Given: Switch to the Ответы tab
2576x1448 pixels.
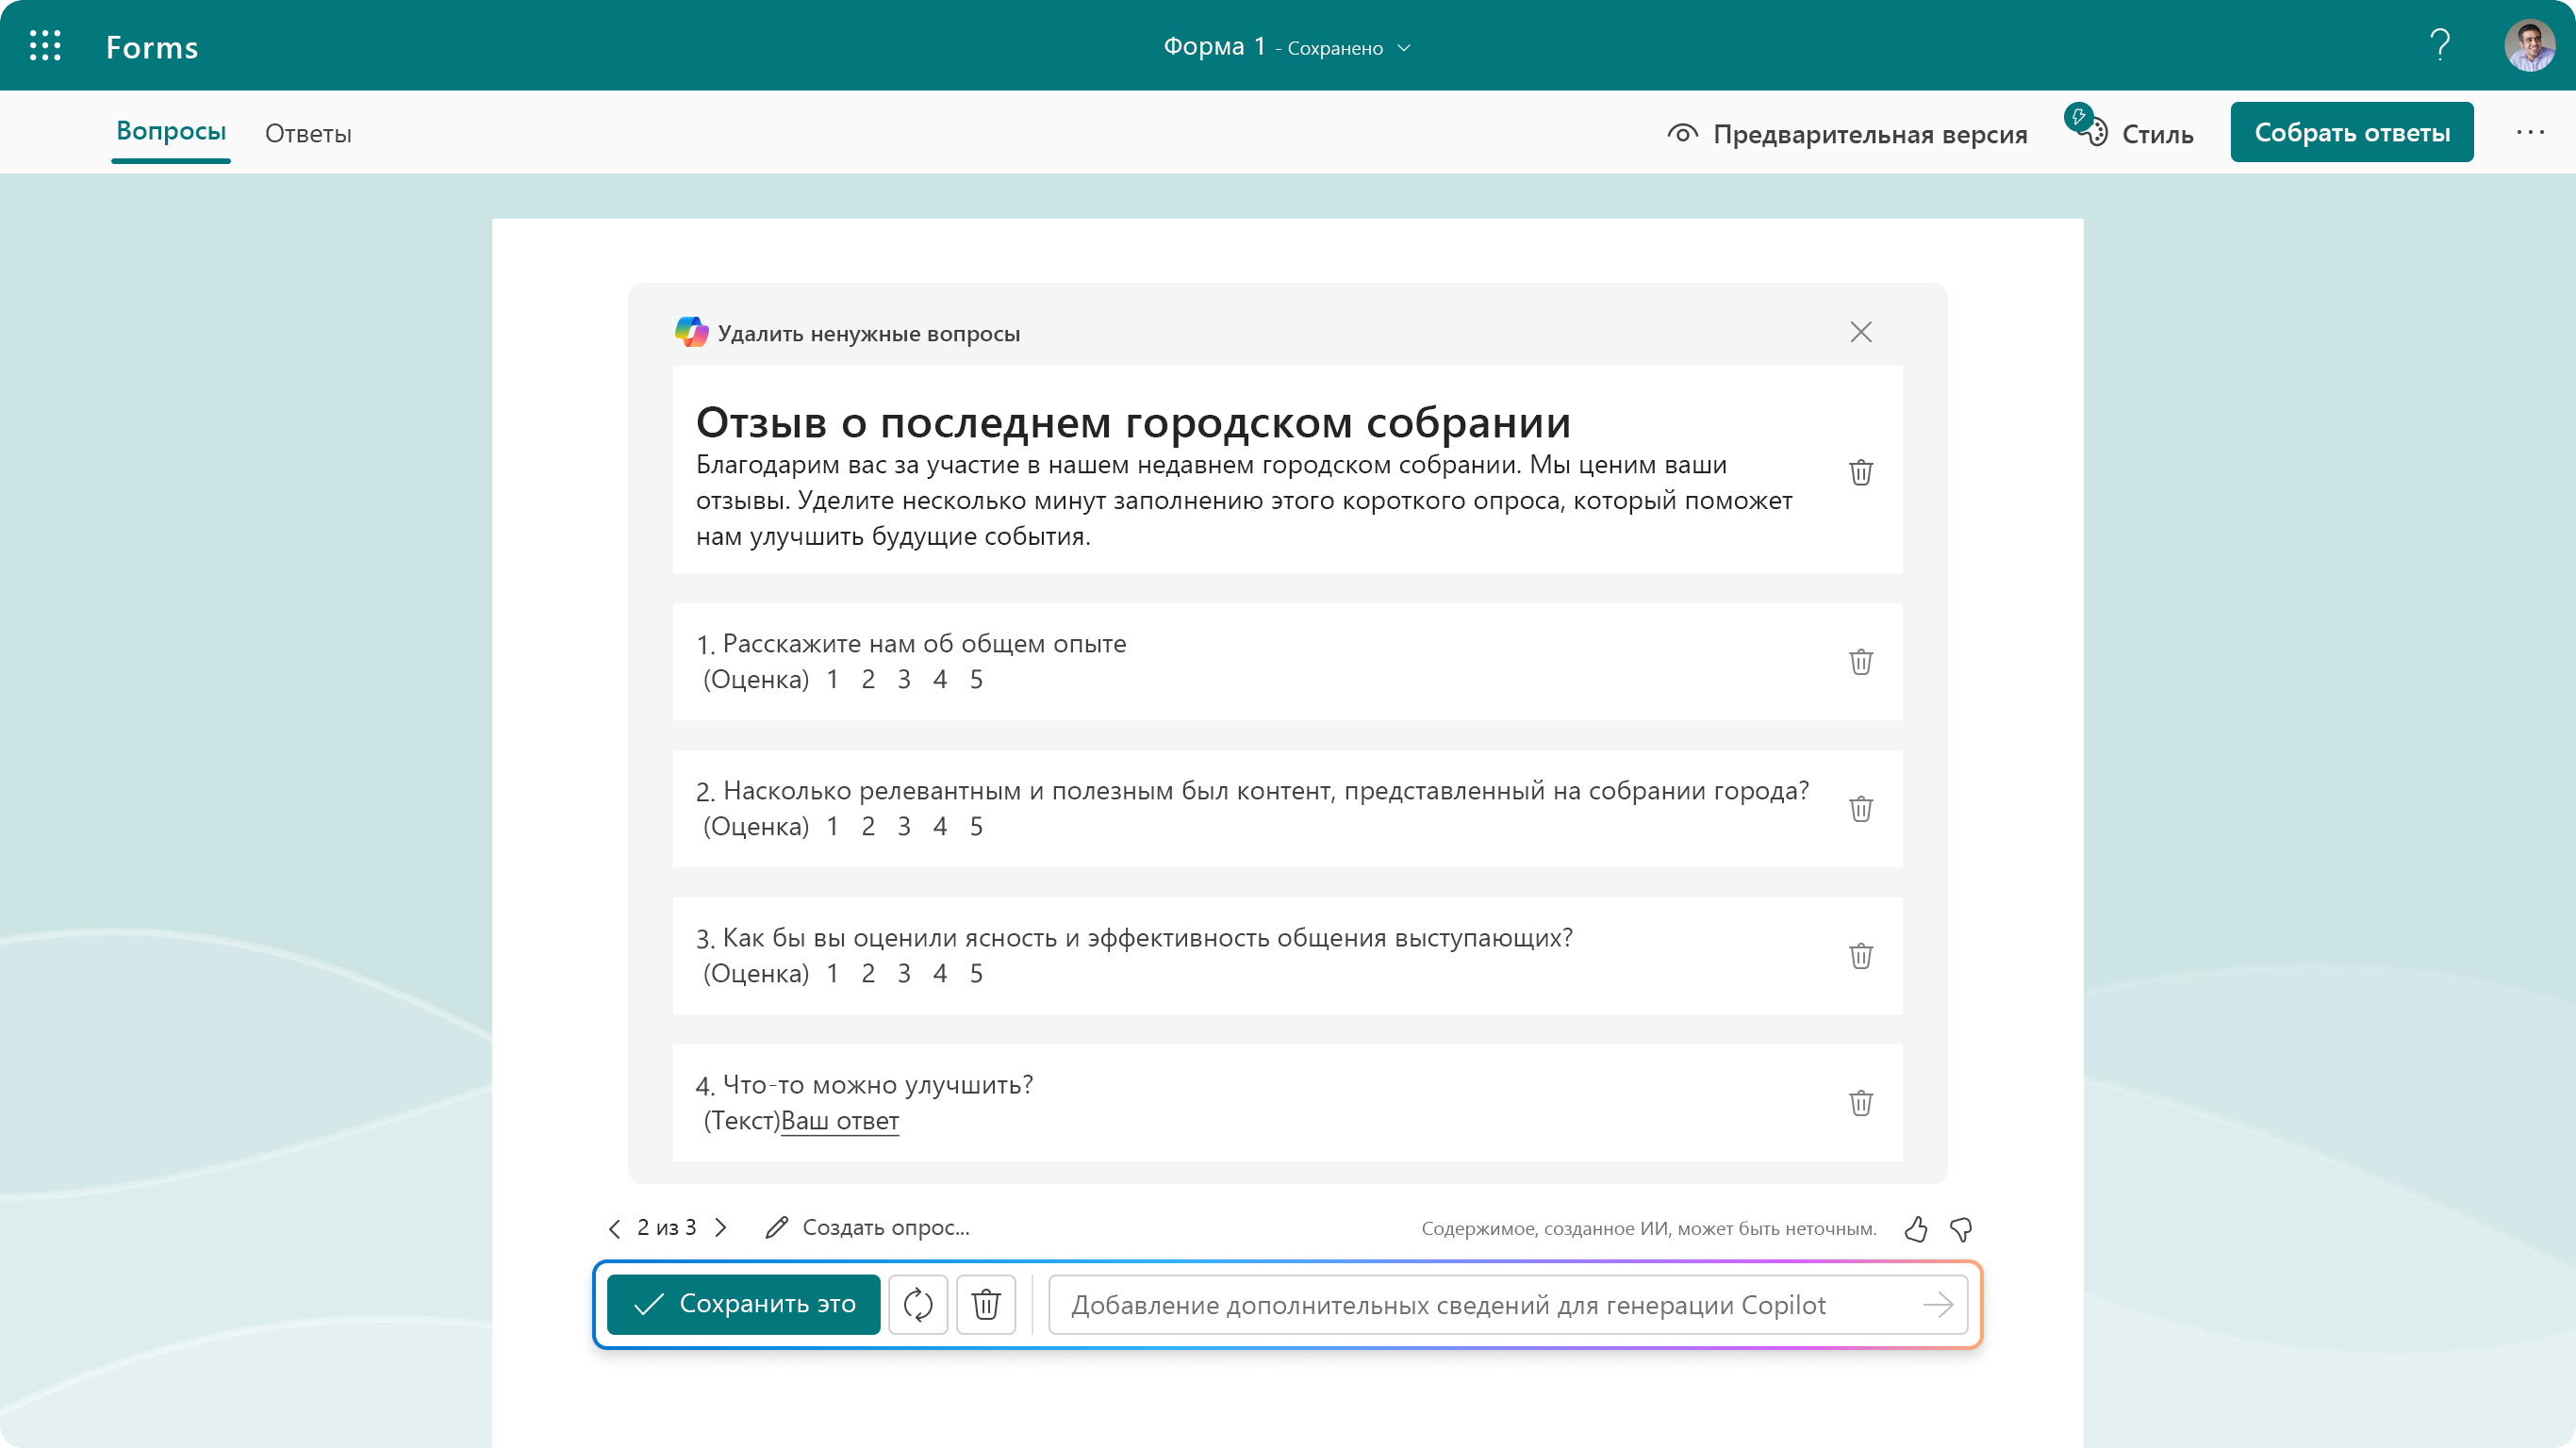Looking at the screenshot, I should tap(308, 134).
